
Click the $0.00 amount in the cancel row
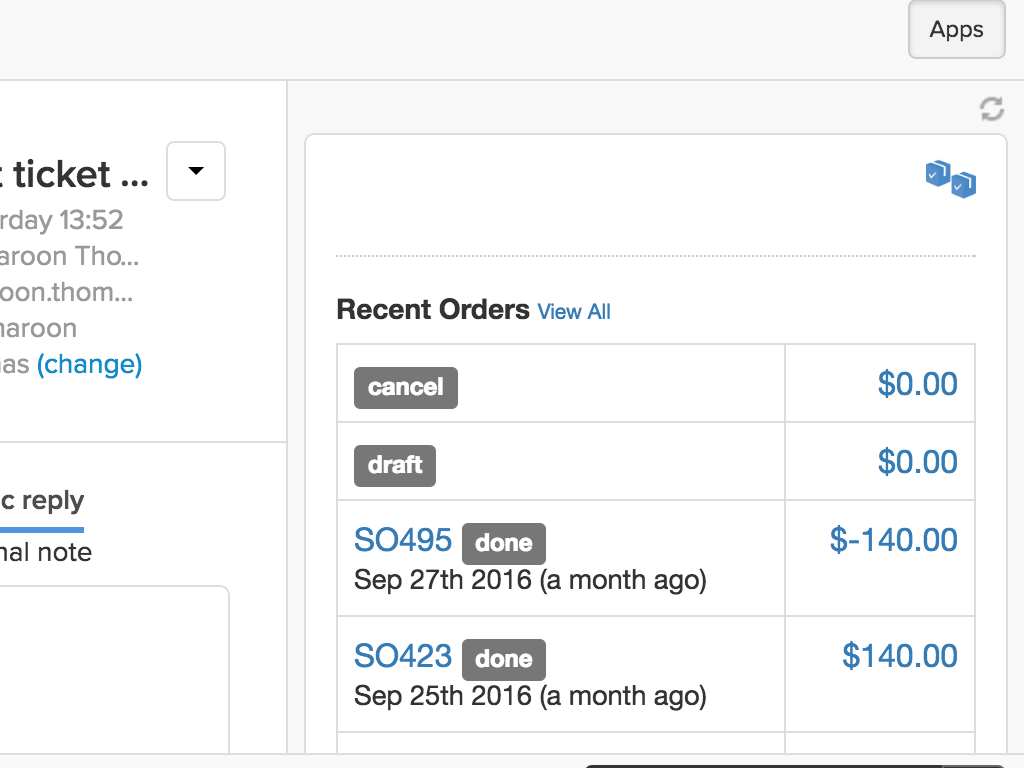[917, 384]
